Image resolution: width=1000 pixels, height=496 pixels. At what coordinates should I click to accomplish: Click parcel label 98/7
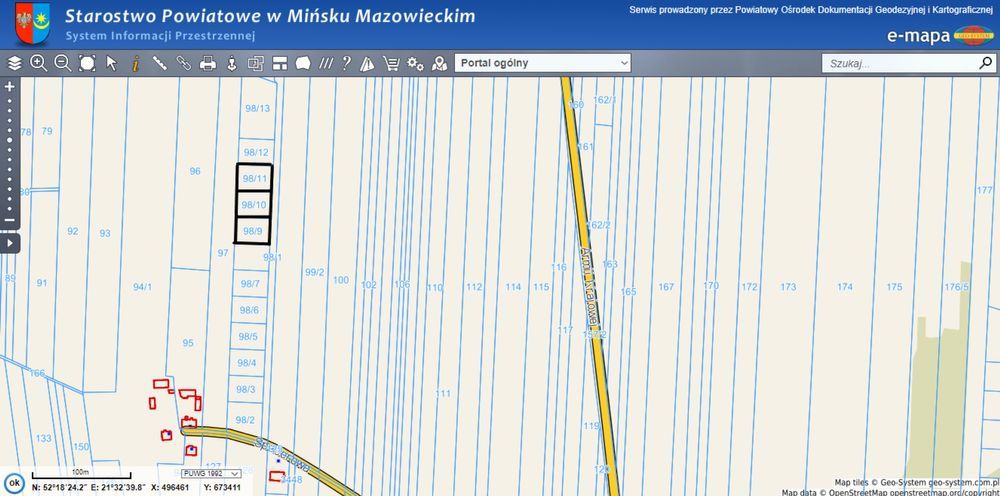(250, 284)
